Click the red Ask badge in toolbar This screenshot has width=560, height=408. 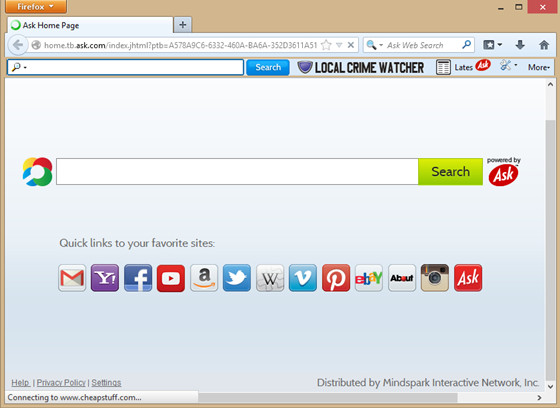[482, 65]
